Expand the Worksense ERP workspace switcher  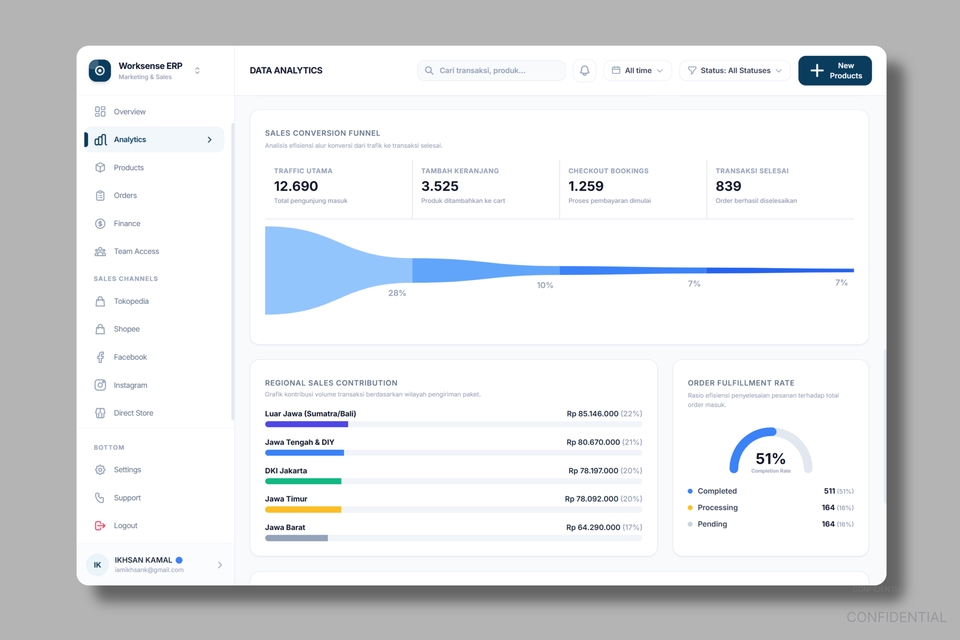tap(197, 70)
